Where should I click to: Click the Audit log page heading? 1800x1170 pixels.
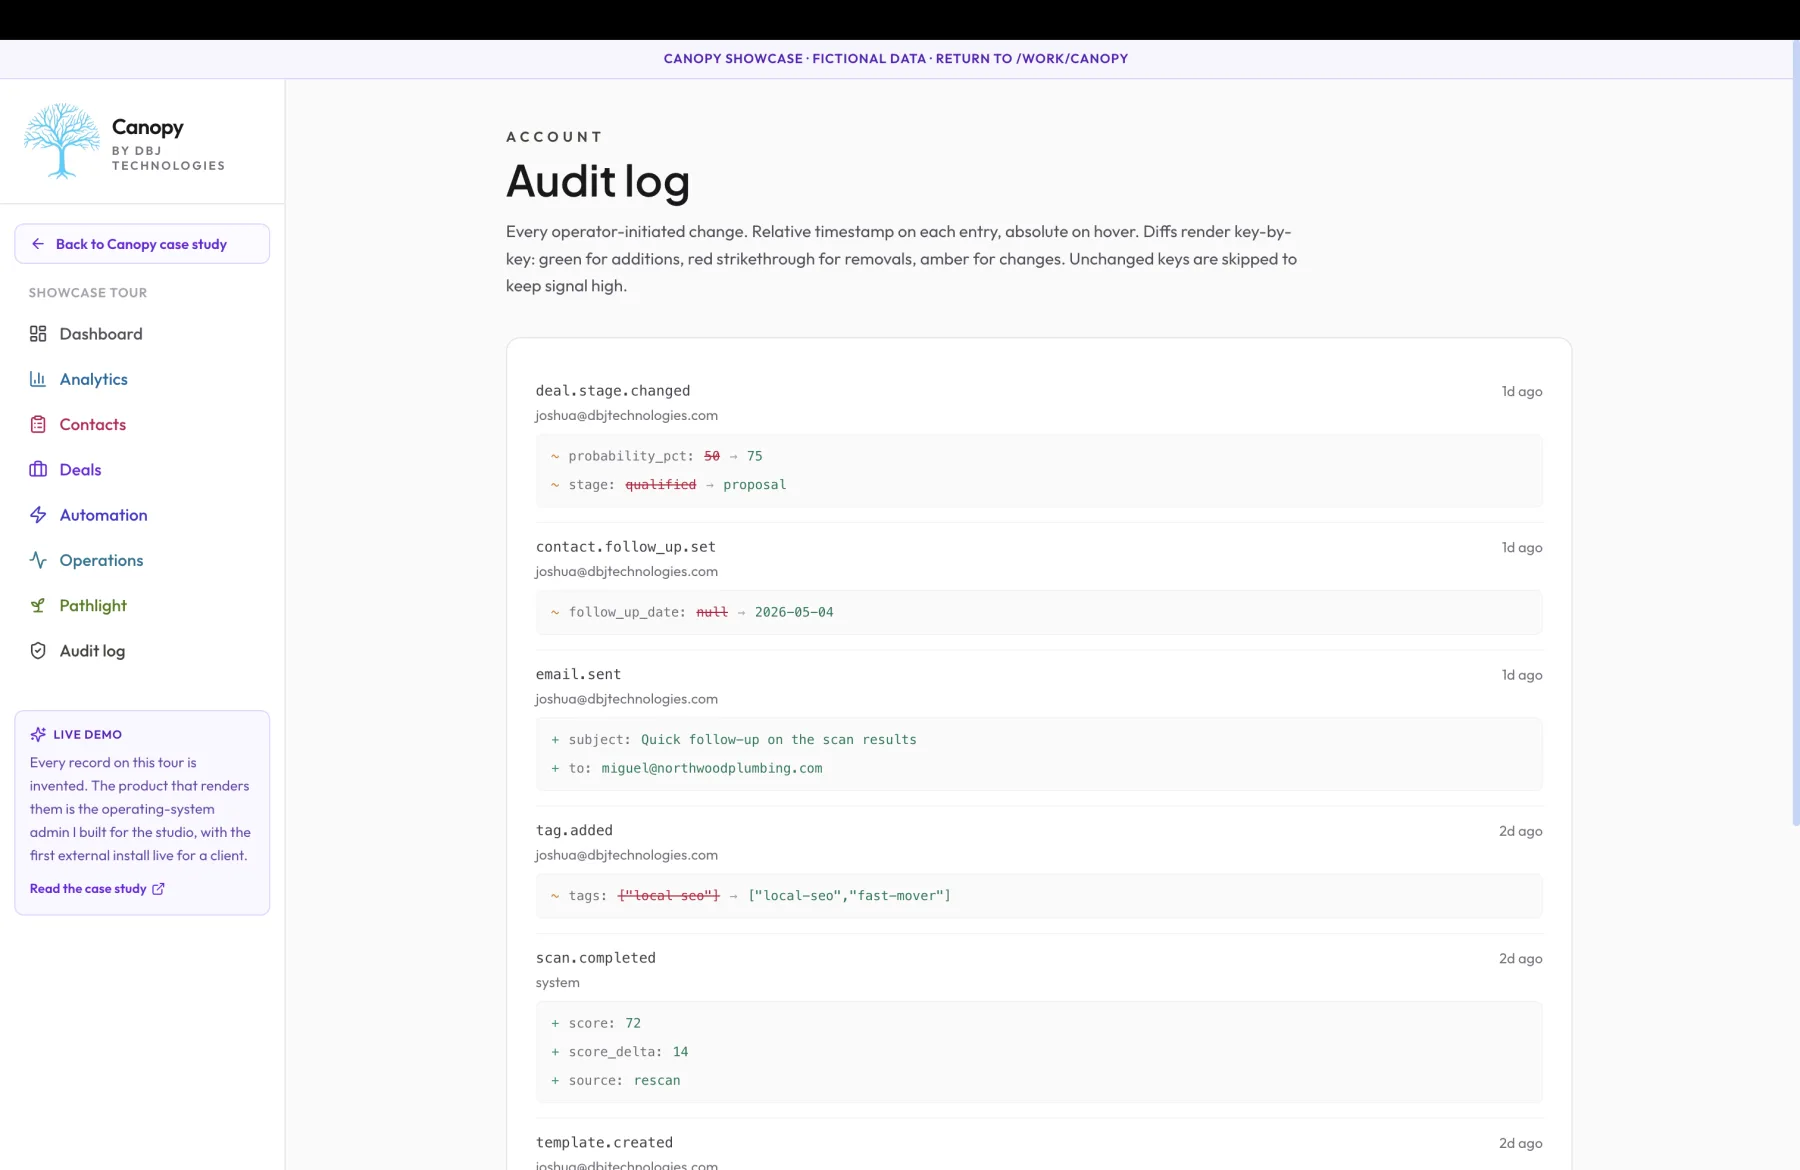pyautogui.click(x=598, y=182)
